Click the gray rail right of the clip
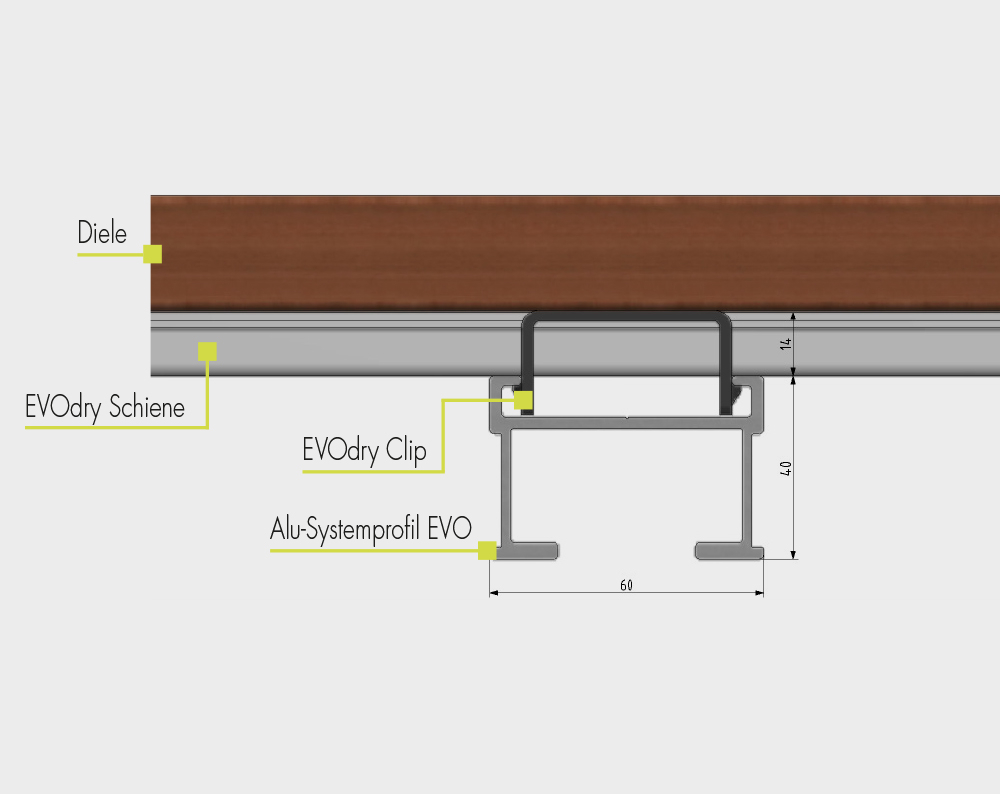Viewport: 1000px width, 794px height. tap(870, 350)
